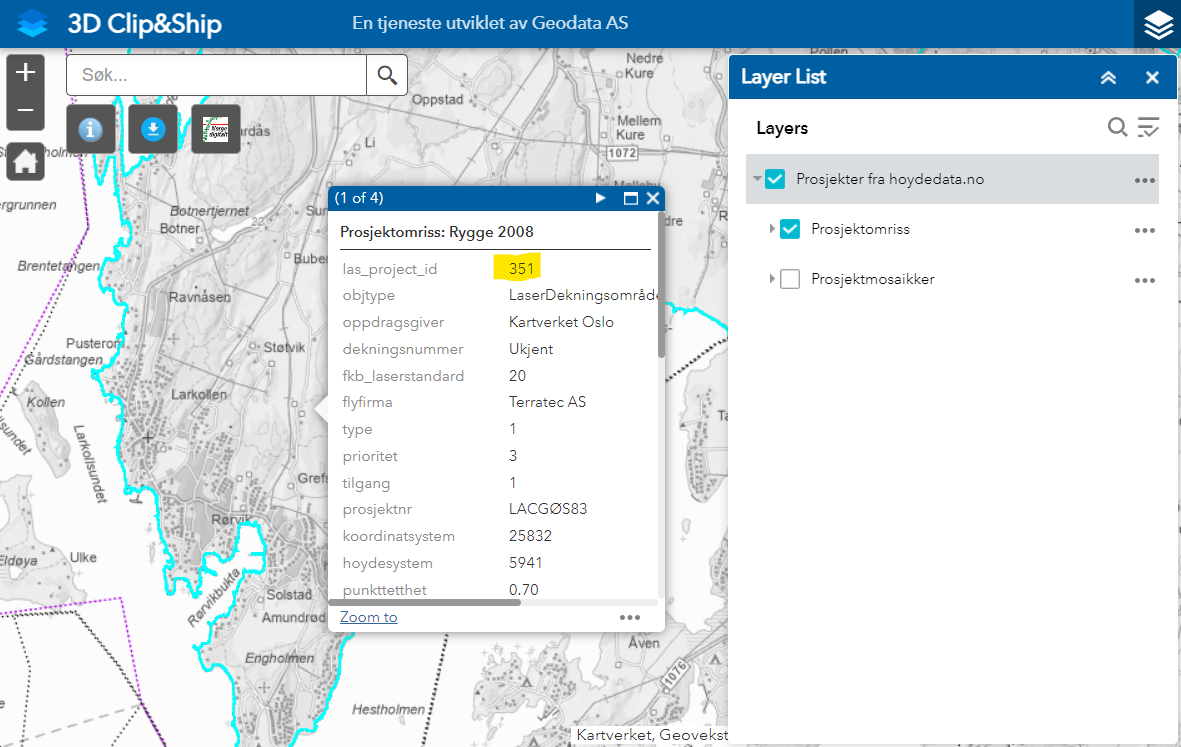Click the objtype field label
This screenshot has width=1181, height=747.
(x=368, y=296)
